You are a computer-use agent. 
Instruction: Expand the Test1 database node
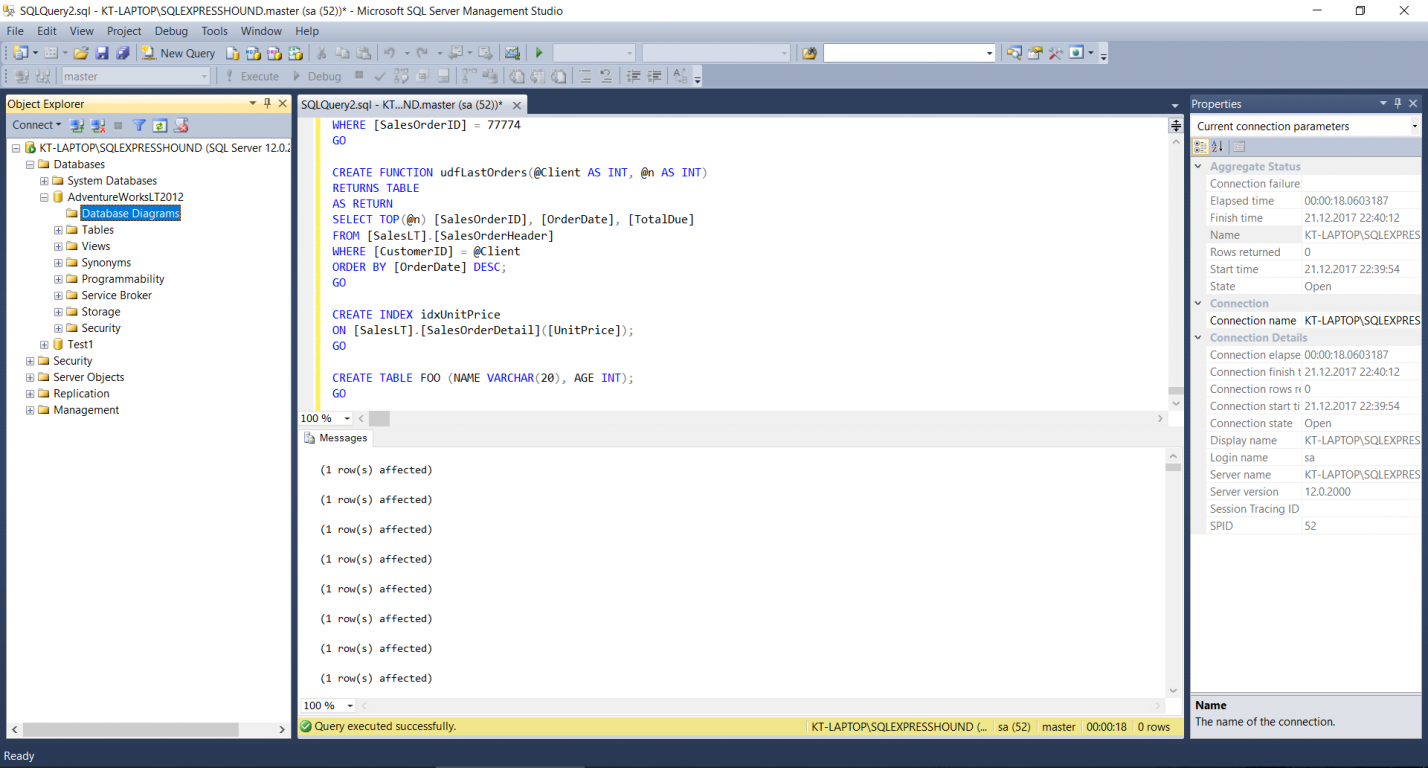click(44, 344)
